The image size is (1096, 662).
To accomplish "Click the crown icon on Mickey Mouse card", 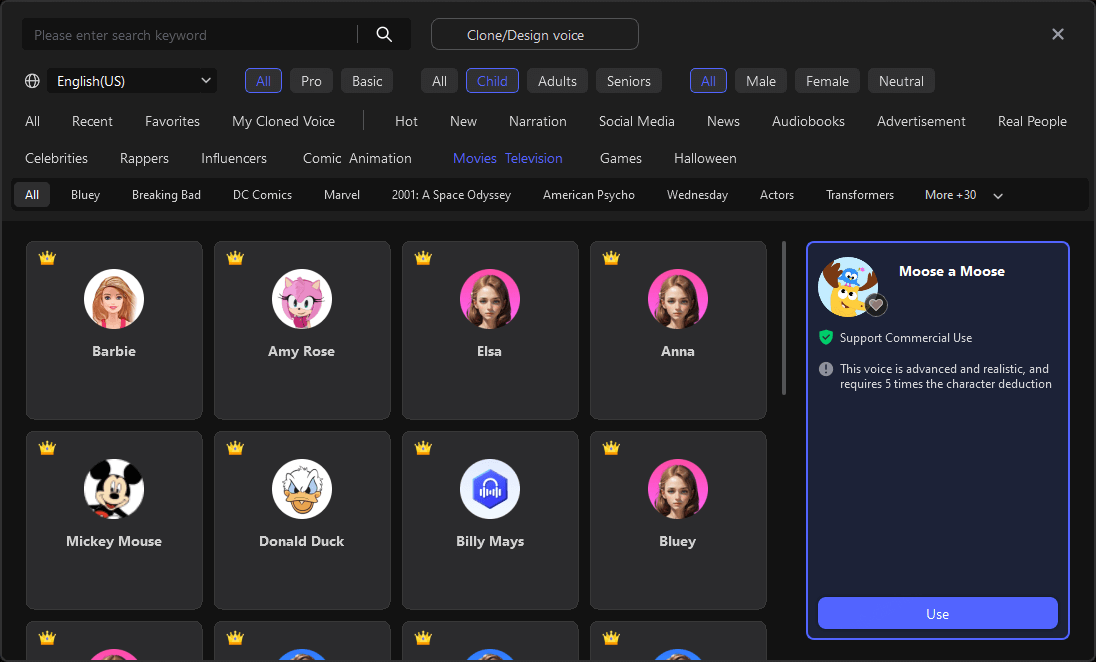I will 47,448.
